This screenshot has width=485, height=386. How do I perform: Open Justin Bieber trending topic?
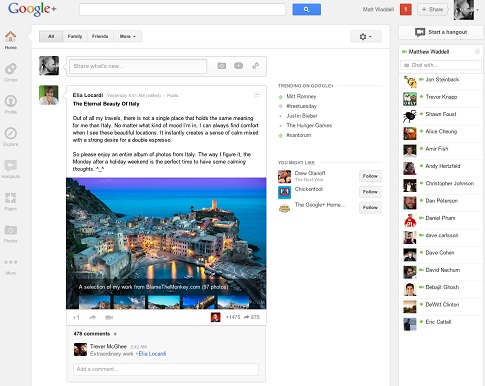[x=302, y=116]
